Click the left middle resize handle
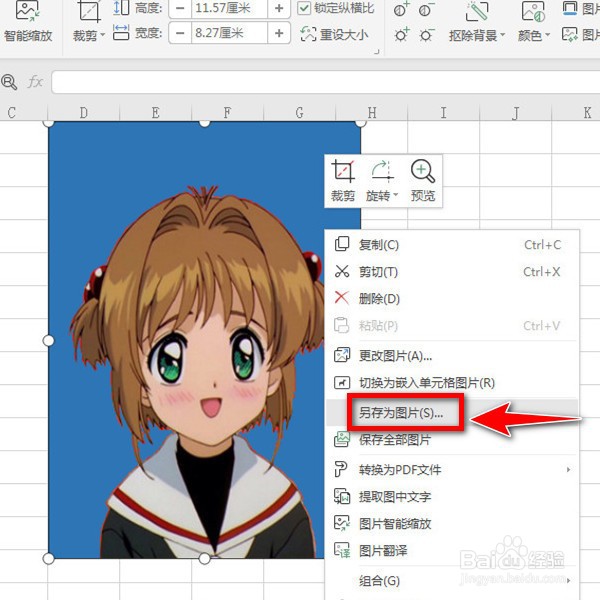The image size is (600, 600). pos(48,340)
